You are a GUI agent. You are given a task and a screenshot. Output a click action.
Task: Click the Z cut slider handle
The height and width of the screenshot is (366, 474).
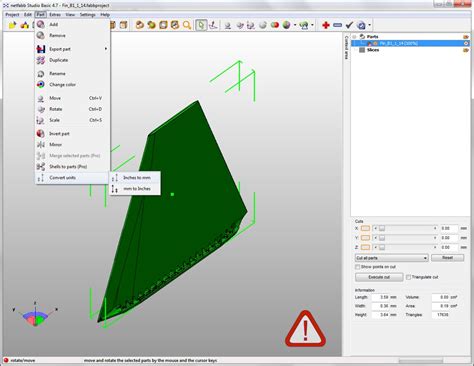pyautogui.click(x=382, y=247)
